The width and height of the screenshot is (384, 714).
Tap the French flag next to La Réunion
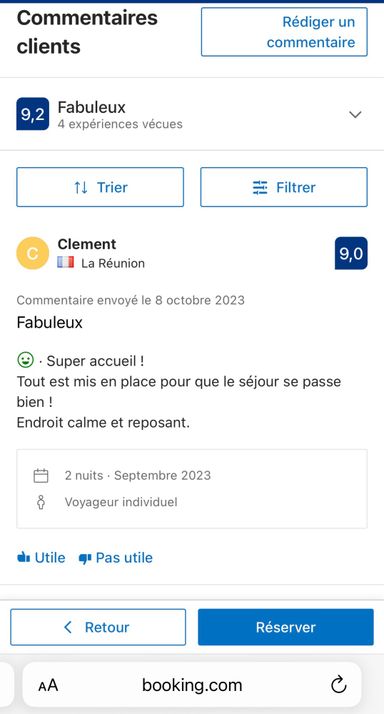click(66, 263)
